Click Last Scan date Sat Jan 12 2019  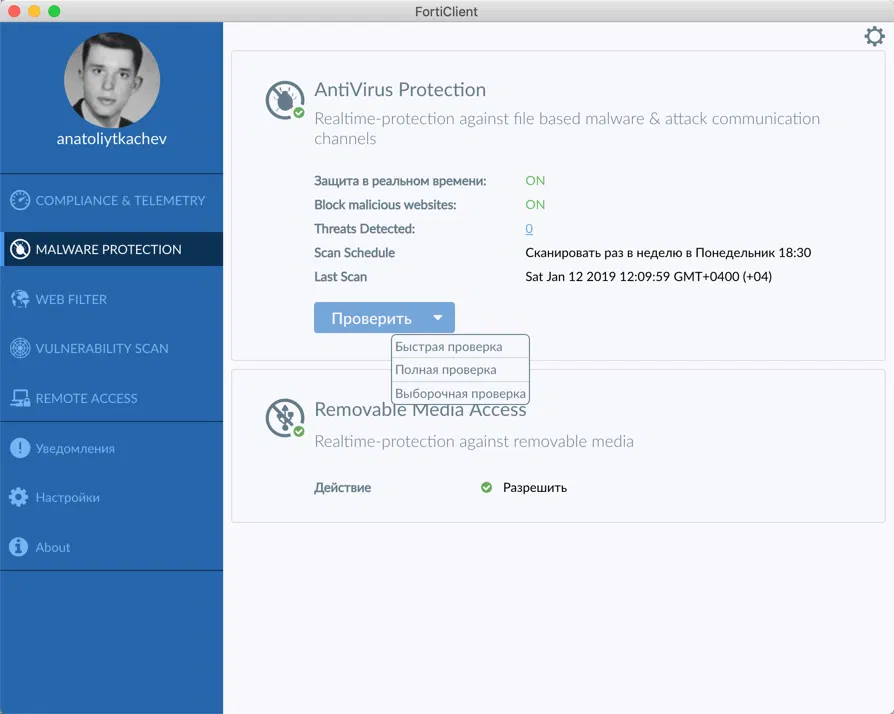(648, 277)
